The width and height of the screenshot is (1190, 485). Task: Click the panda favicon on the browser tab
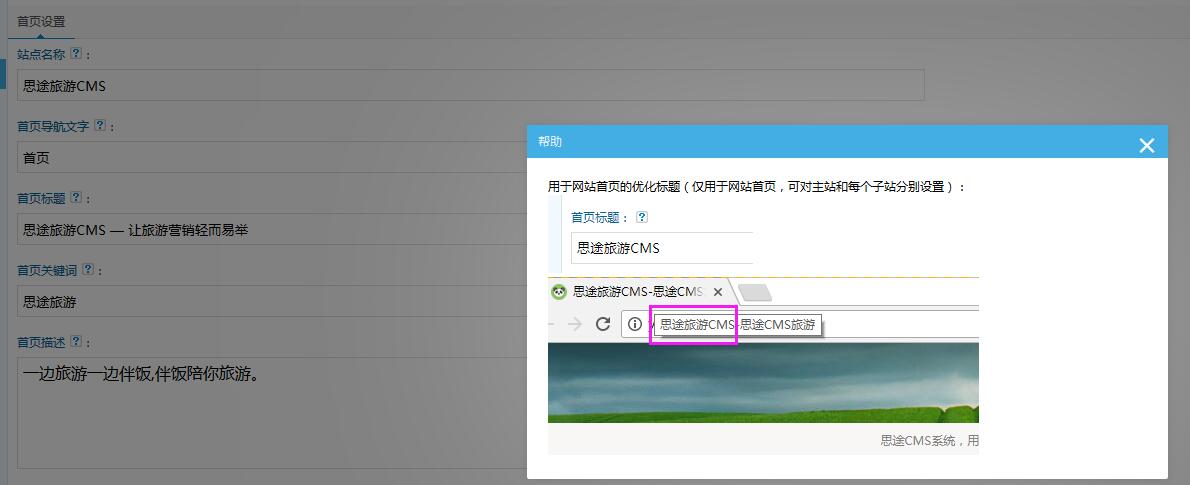[558, 292]
